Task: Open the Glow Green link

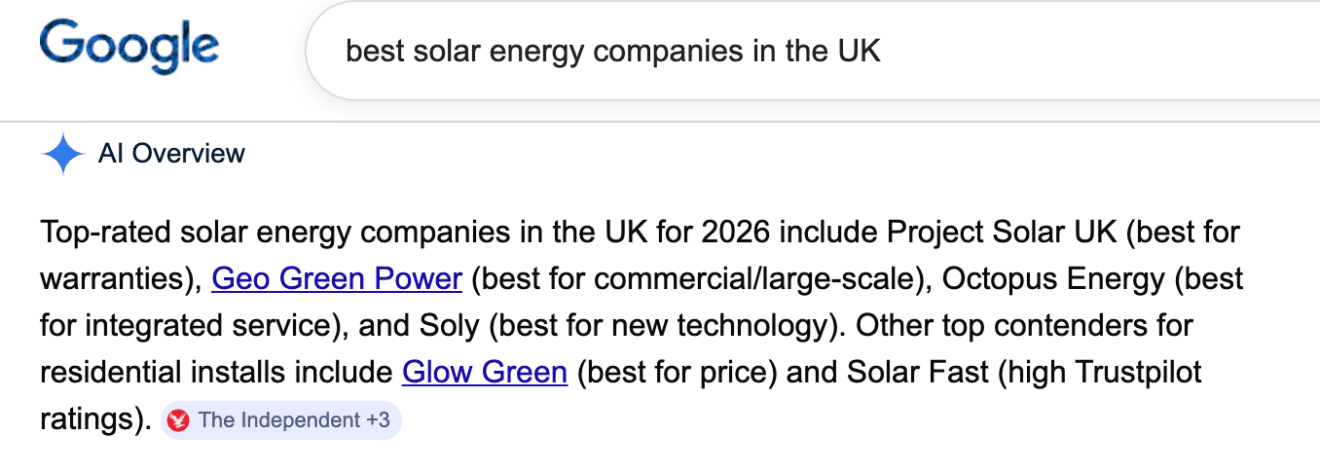Action: 484,373
